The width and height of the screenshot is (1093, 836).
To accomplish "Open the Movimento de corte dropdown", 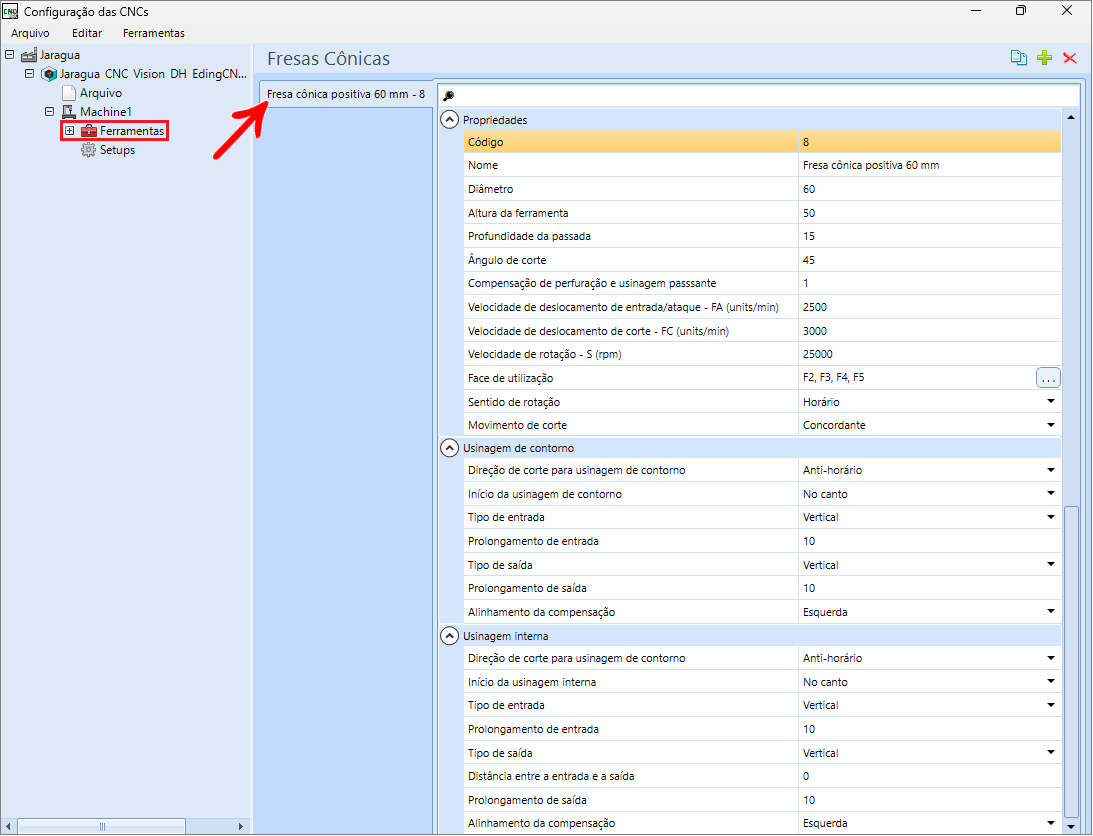I will 1051,426.
